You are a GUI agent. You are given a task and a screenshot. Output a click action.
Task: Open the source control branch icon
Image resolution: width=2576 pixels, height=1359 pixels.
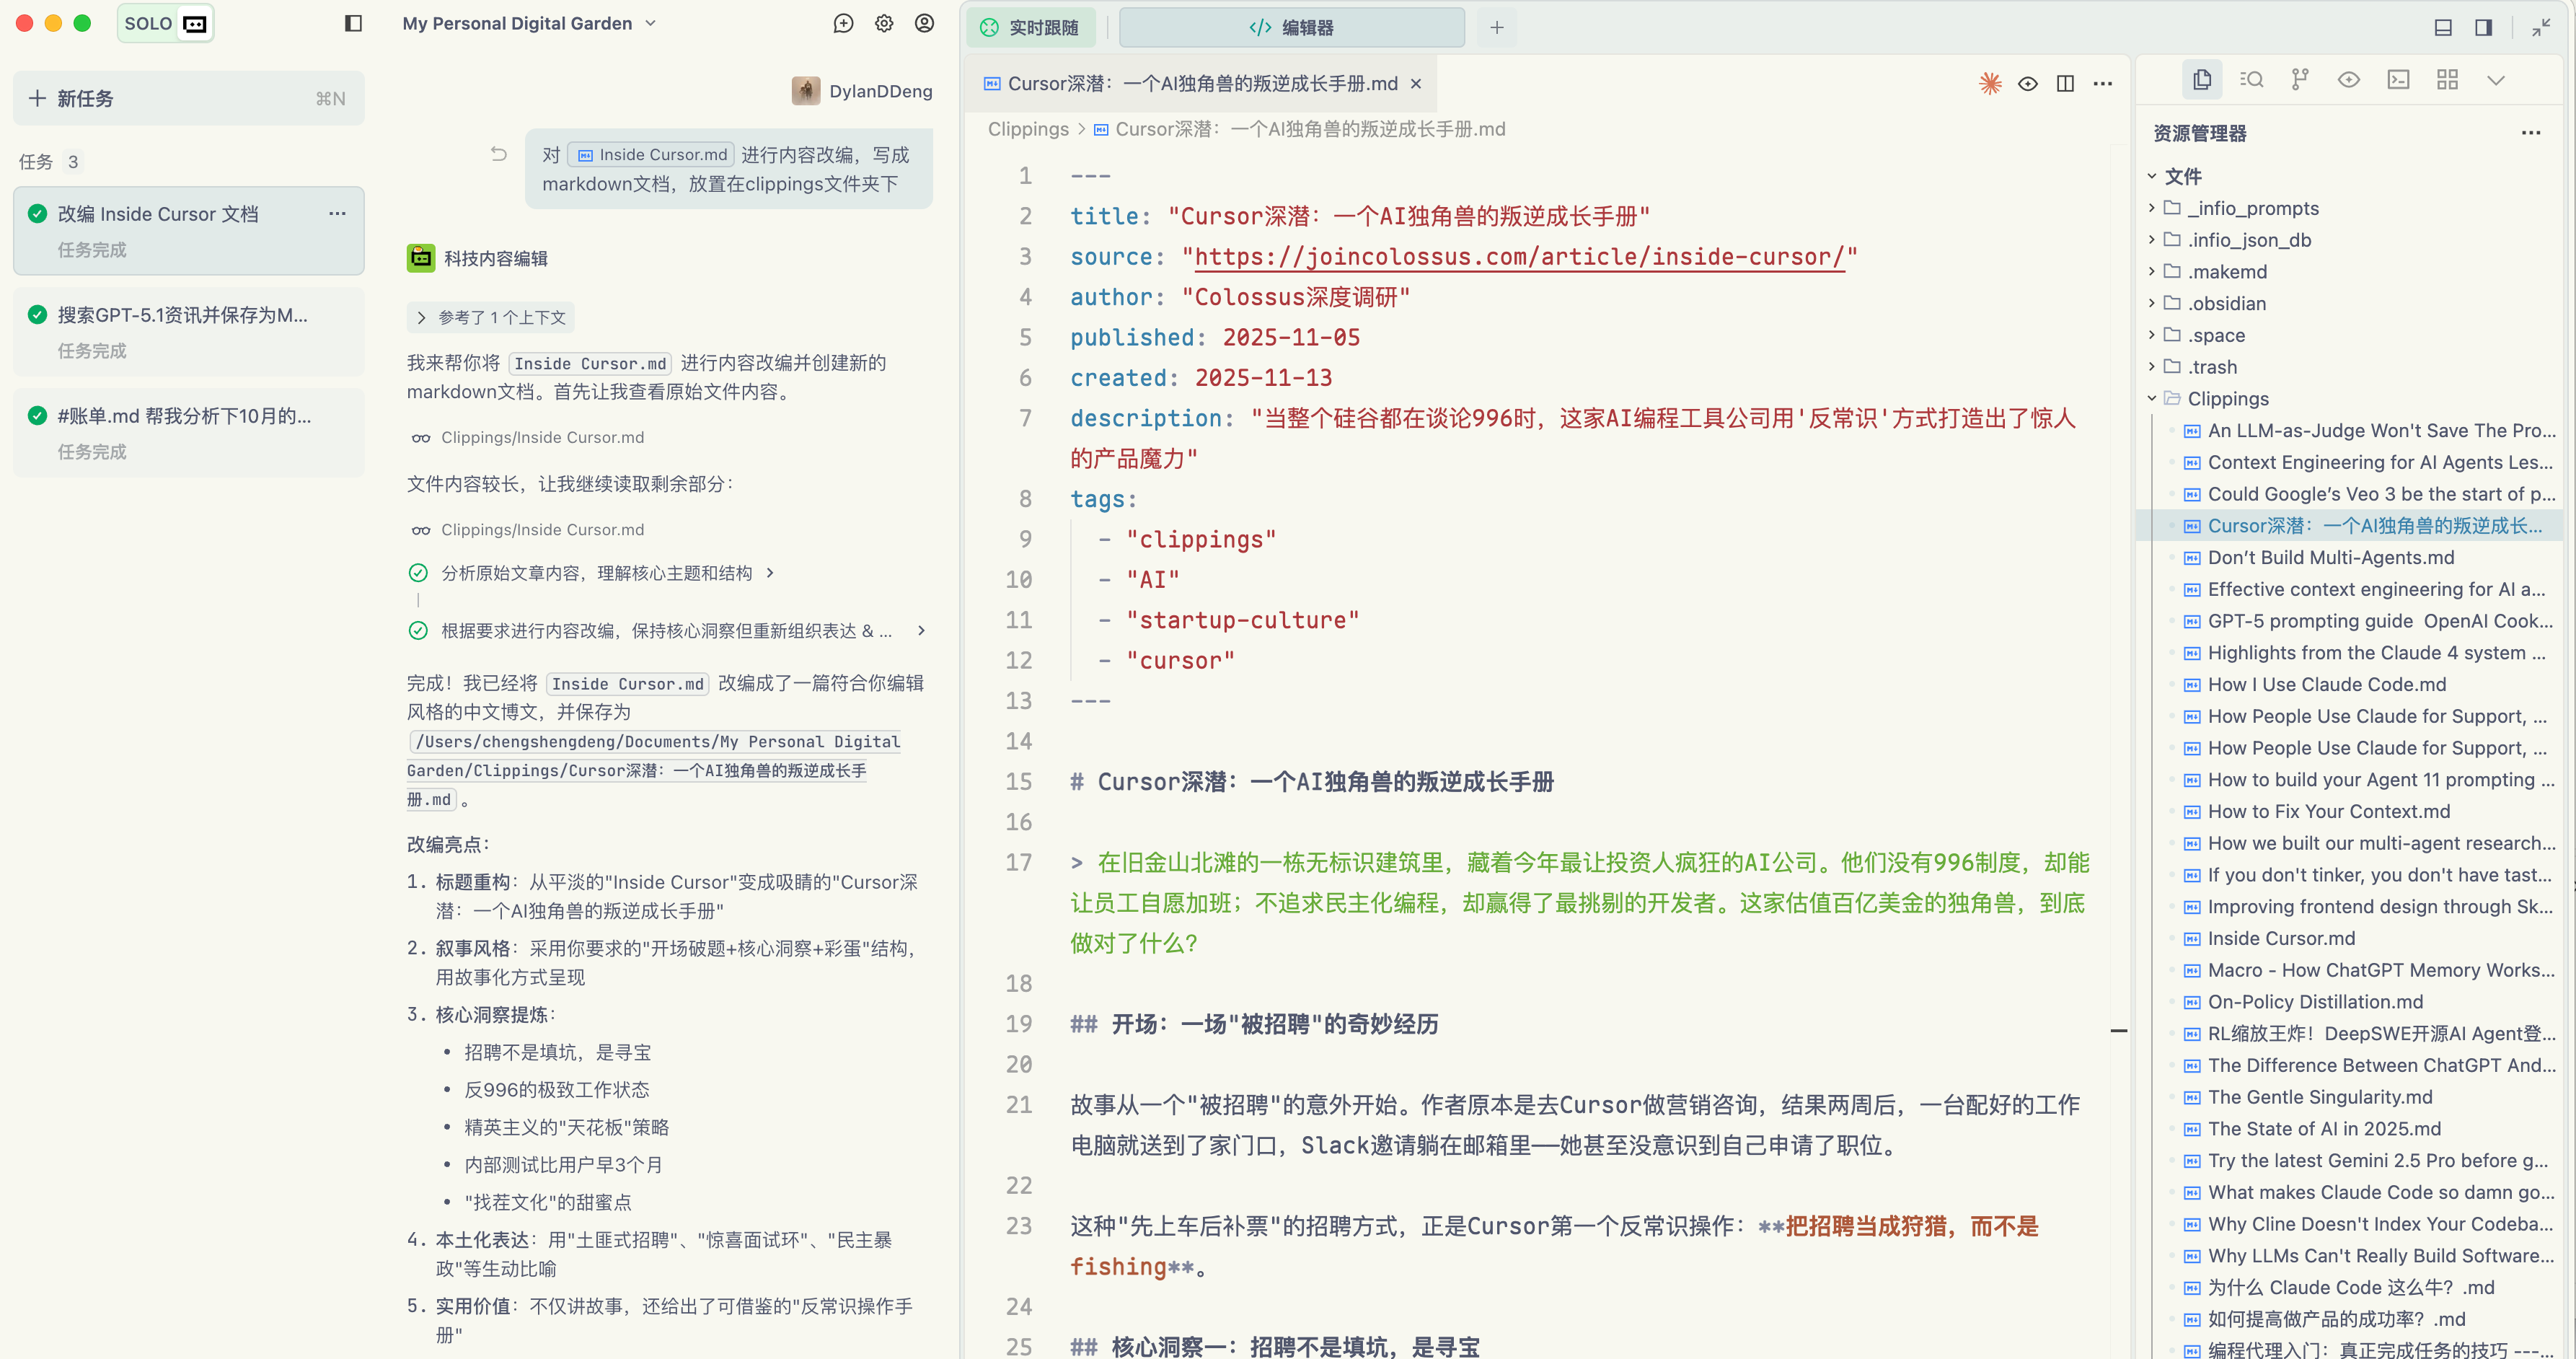coord(2300,80)
